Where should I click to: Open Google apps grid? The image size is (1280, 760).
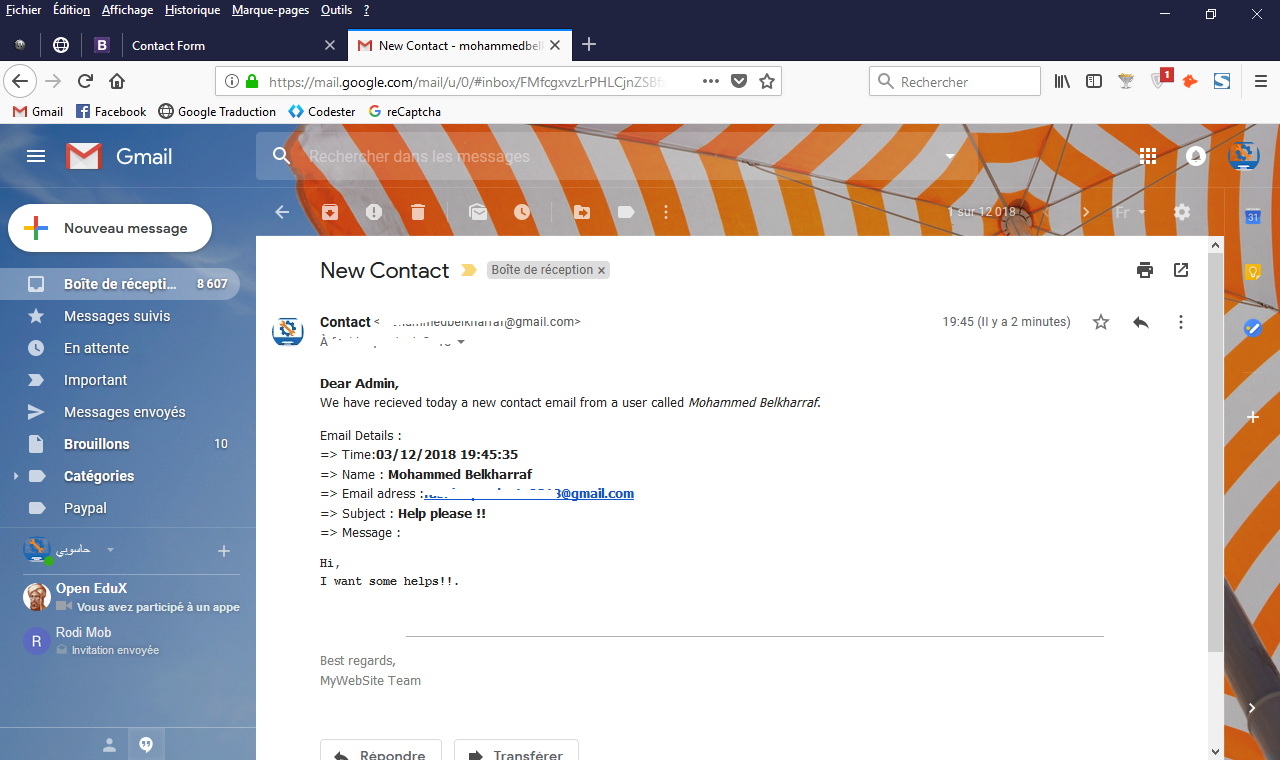point(1148,156)
